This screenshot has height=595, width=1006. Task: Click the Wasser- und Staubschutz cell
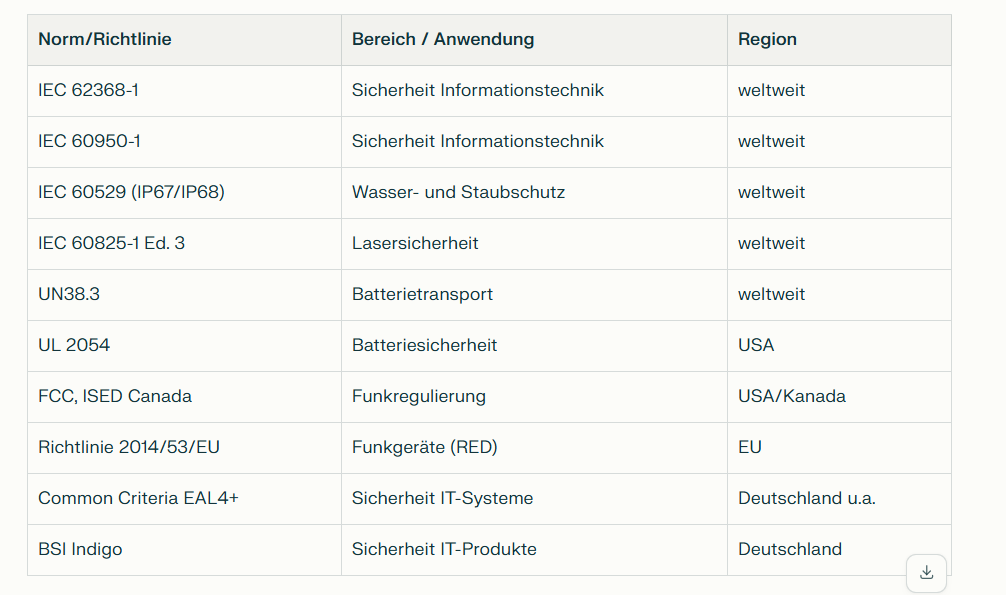pos(458,192)
